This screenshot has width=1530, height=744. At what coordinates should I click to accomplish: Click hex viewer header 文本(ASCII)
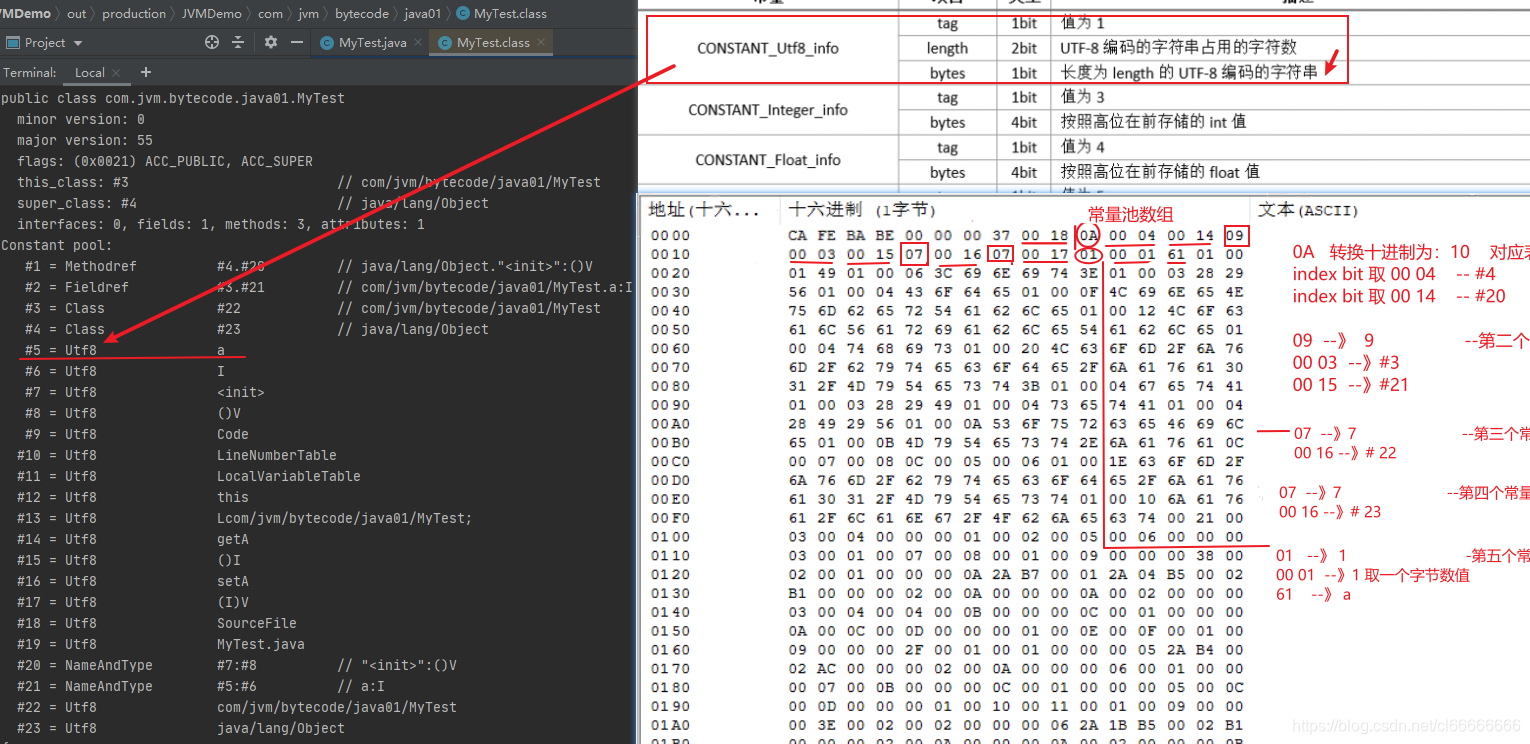(x=1308, y=209)
